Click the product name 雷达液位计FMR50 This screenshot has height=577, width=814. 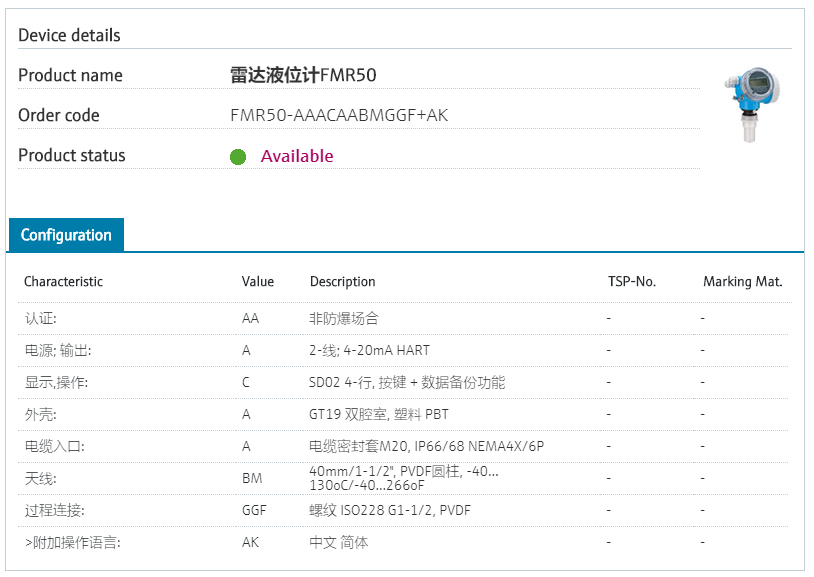(x=303, y=75)
